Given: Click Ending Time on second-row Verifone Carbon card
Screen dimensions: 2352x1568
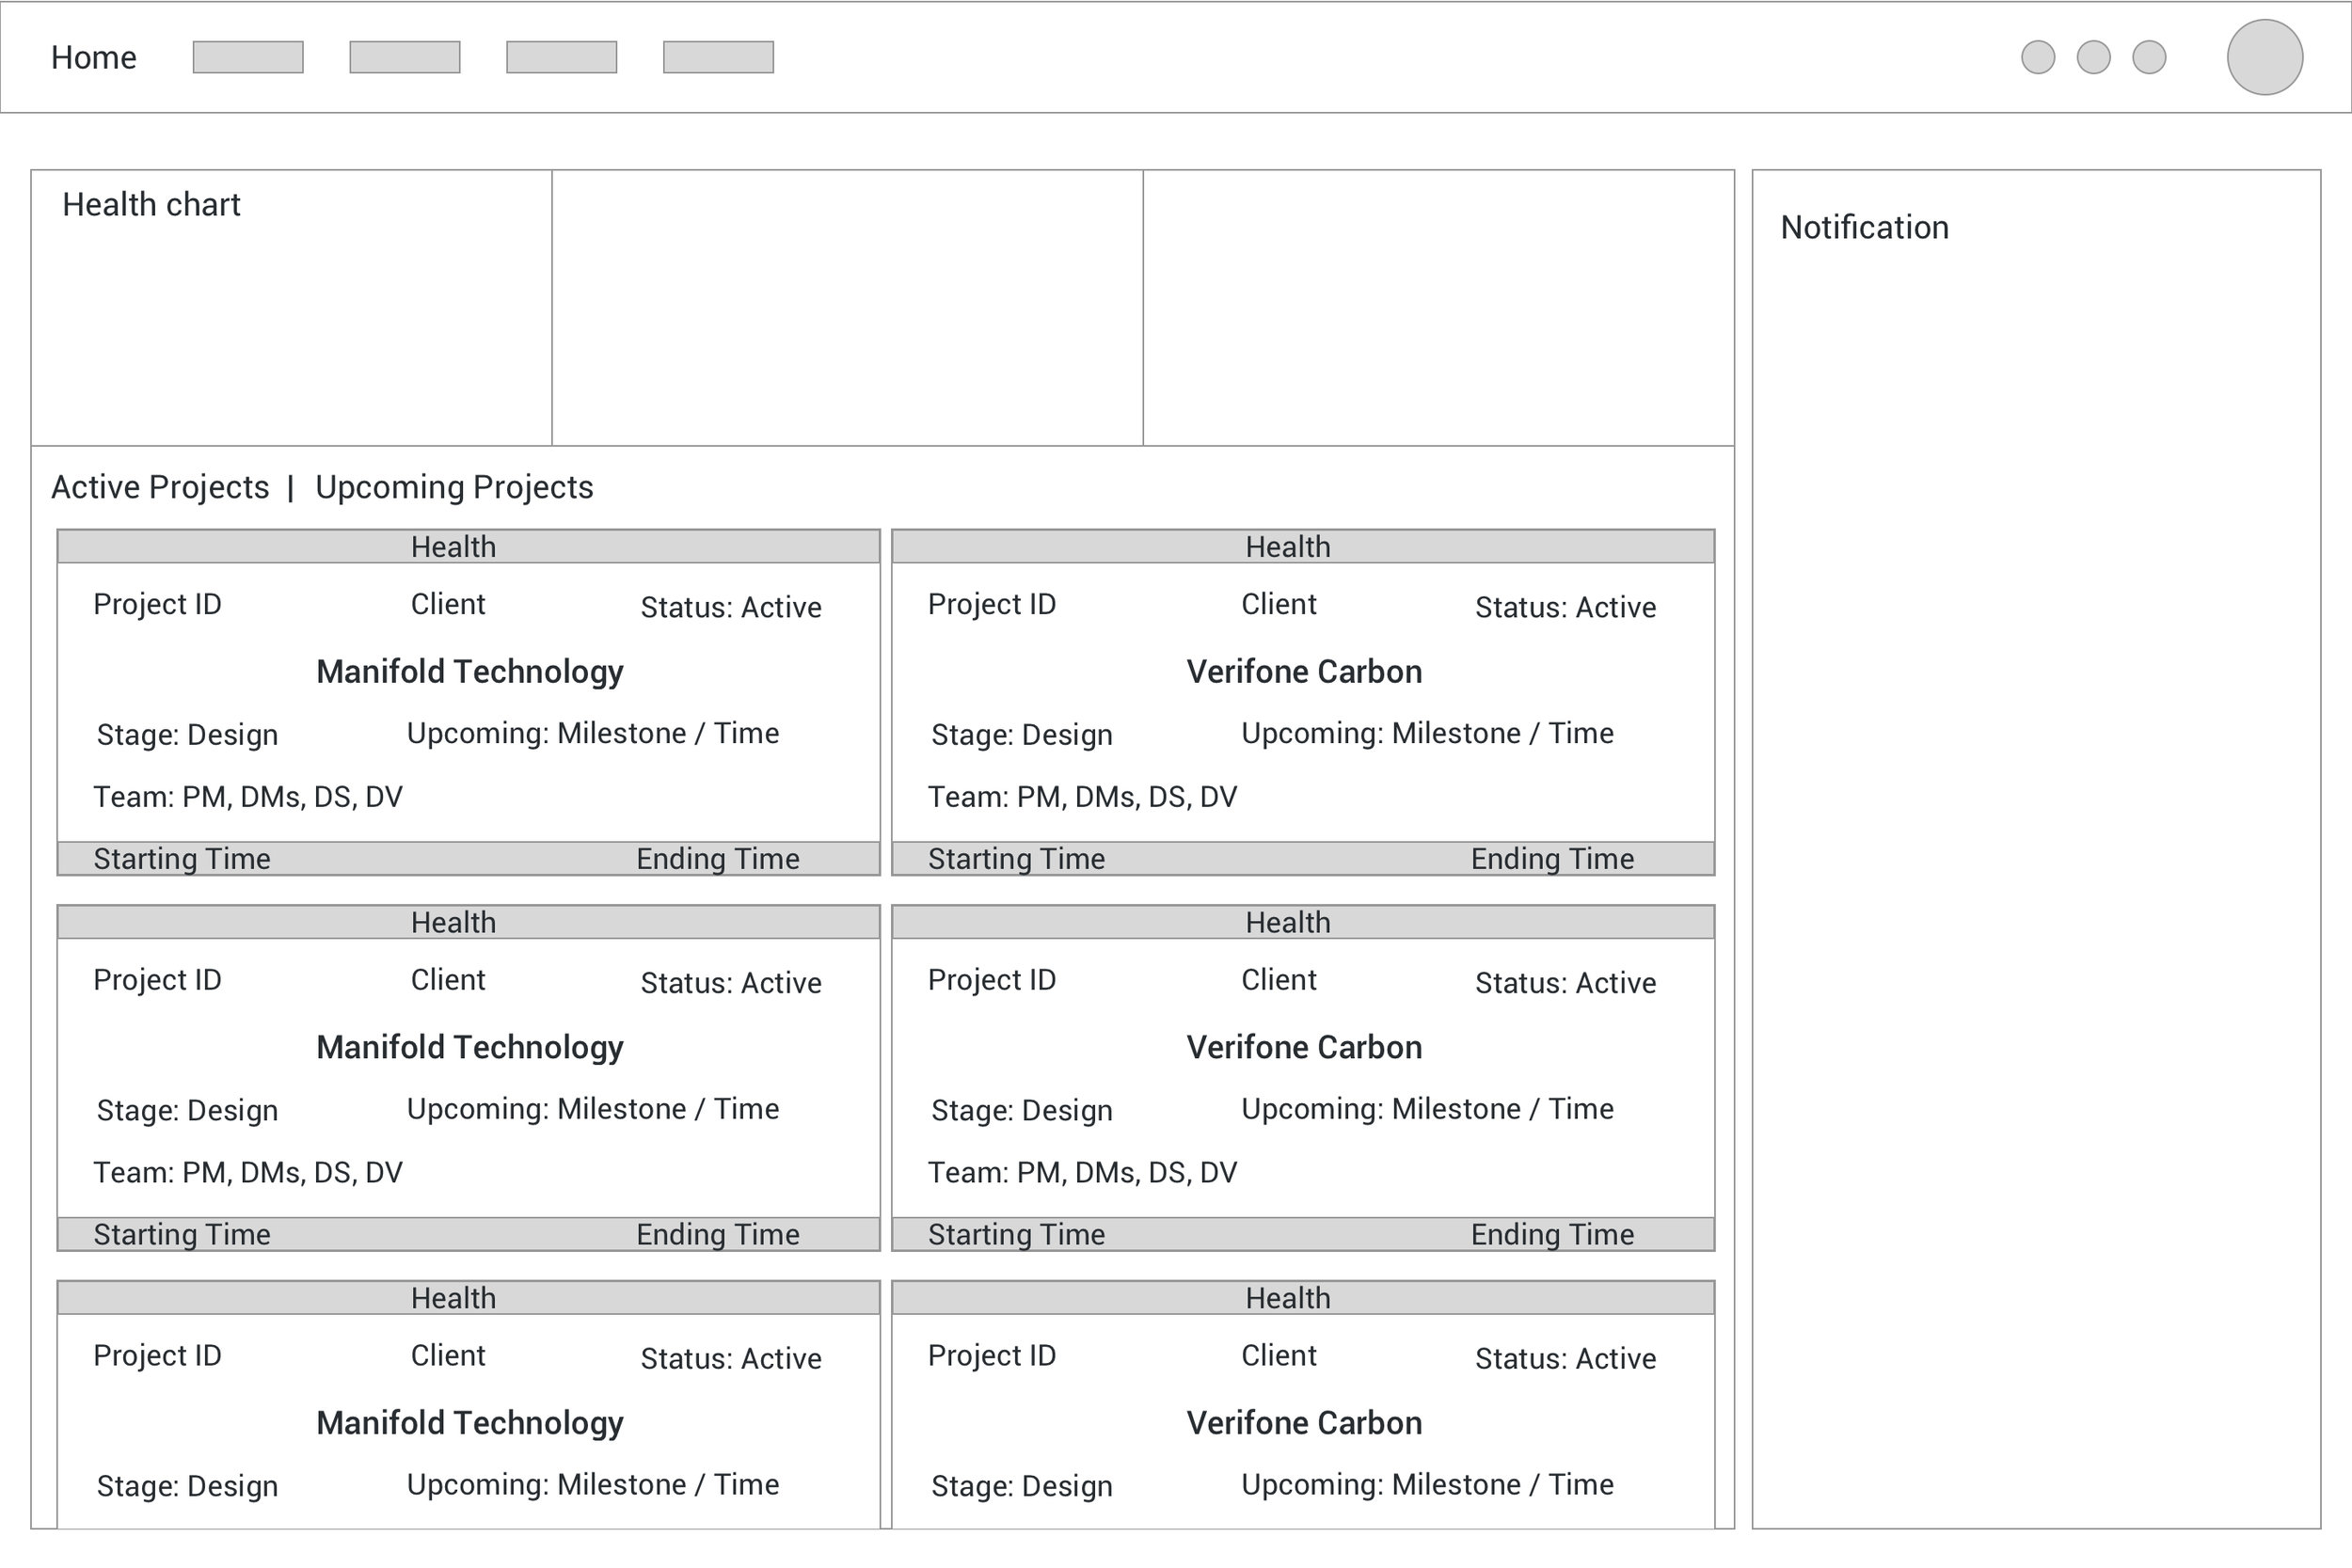Looking at the screenshot, I should pos(1552,1235).
